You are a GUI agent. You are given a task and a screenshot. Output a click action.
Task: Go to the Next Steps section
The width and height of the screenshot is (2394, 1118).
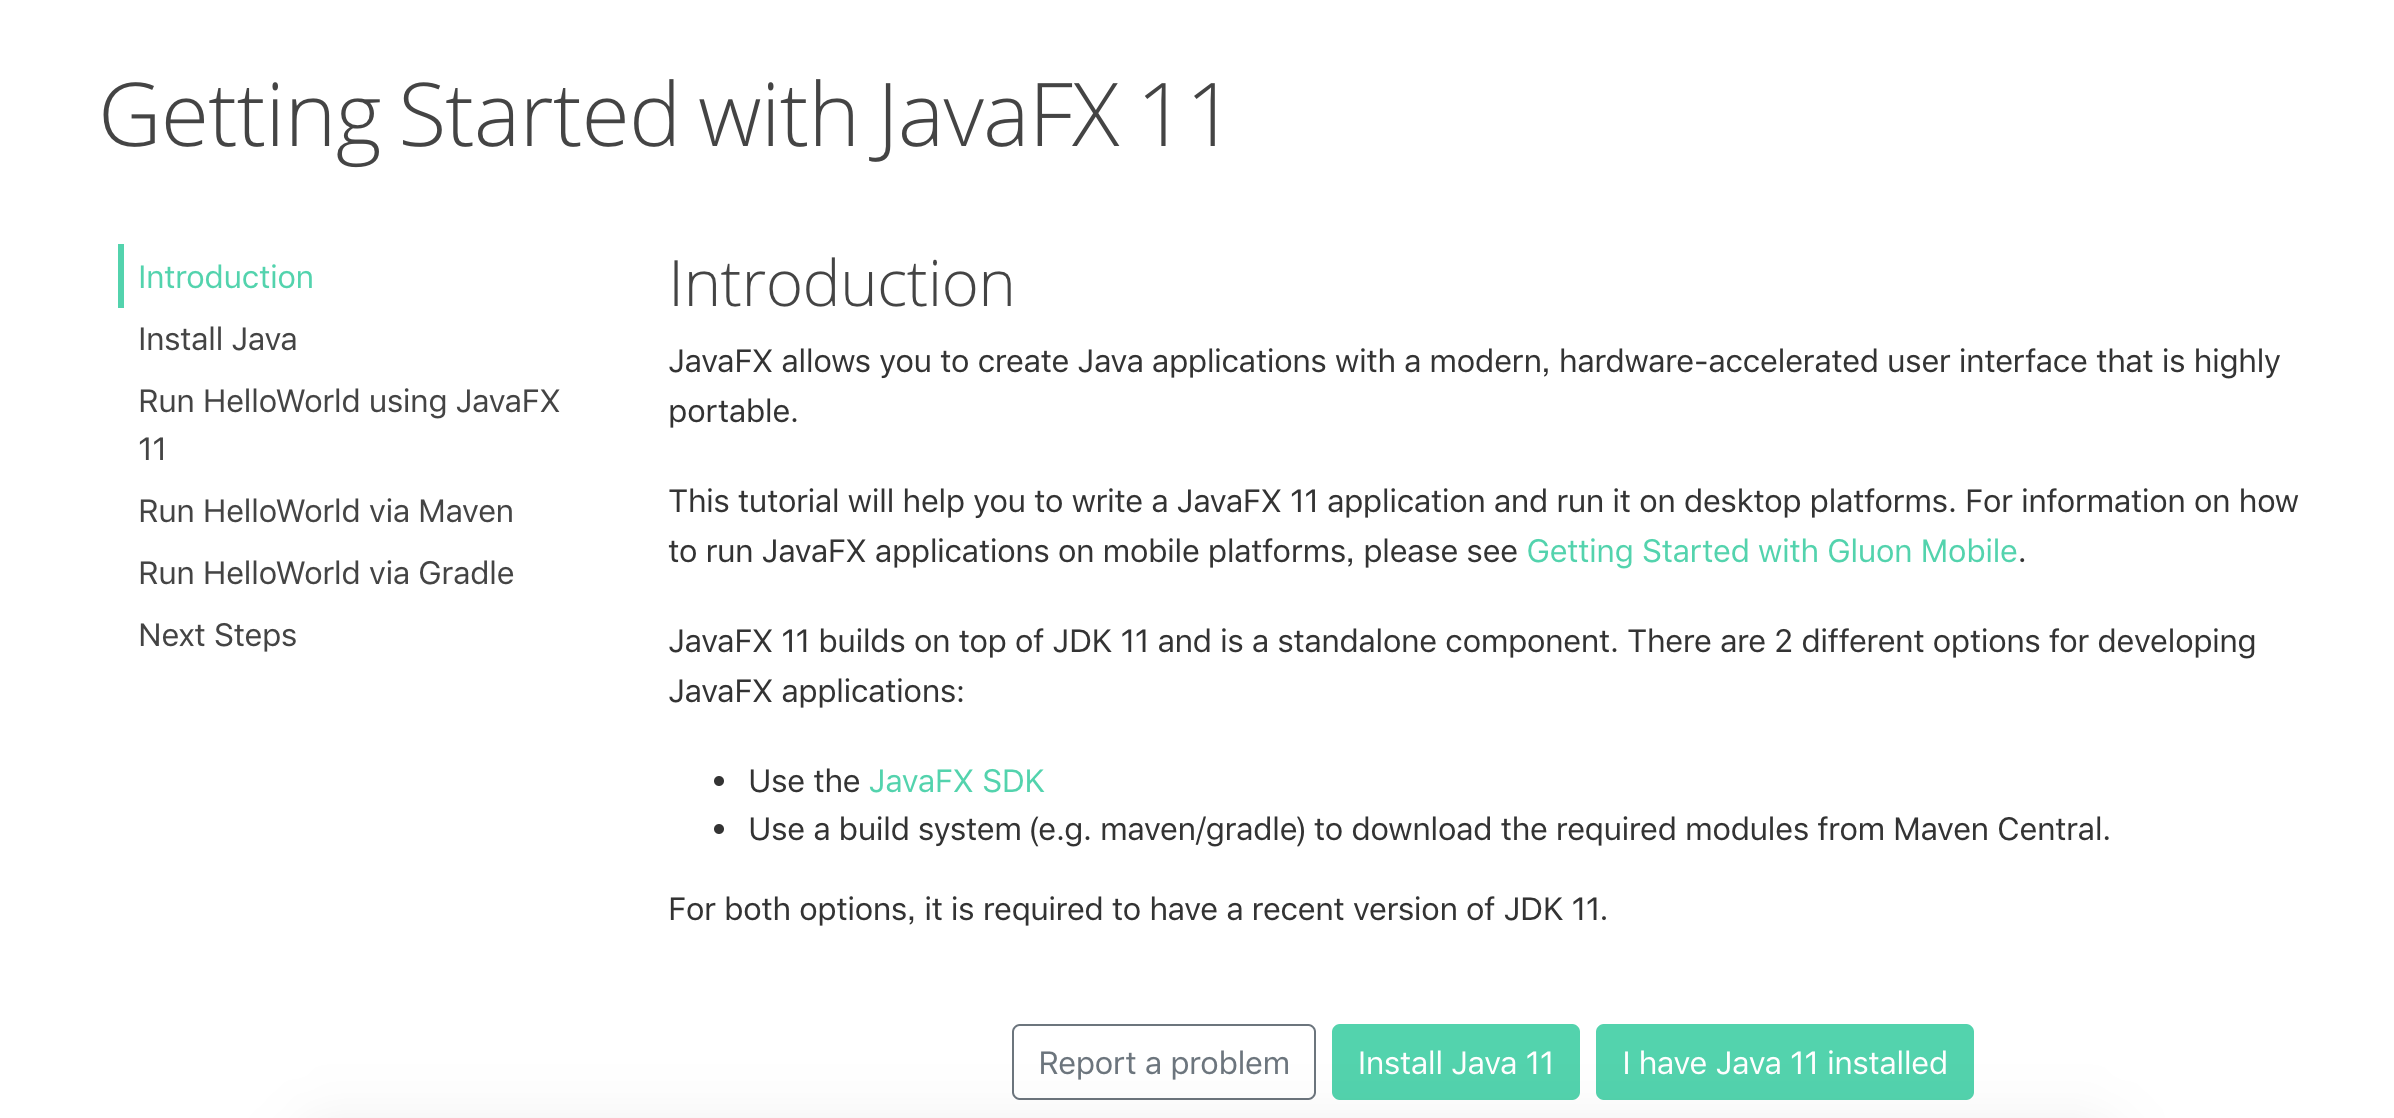point(217,634)
